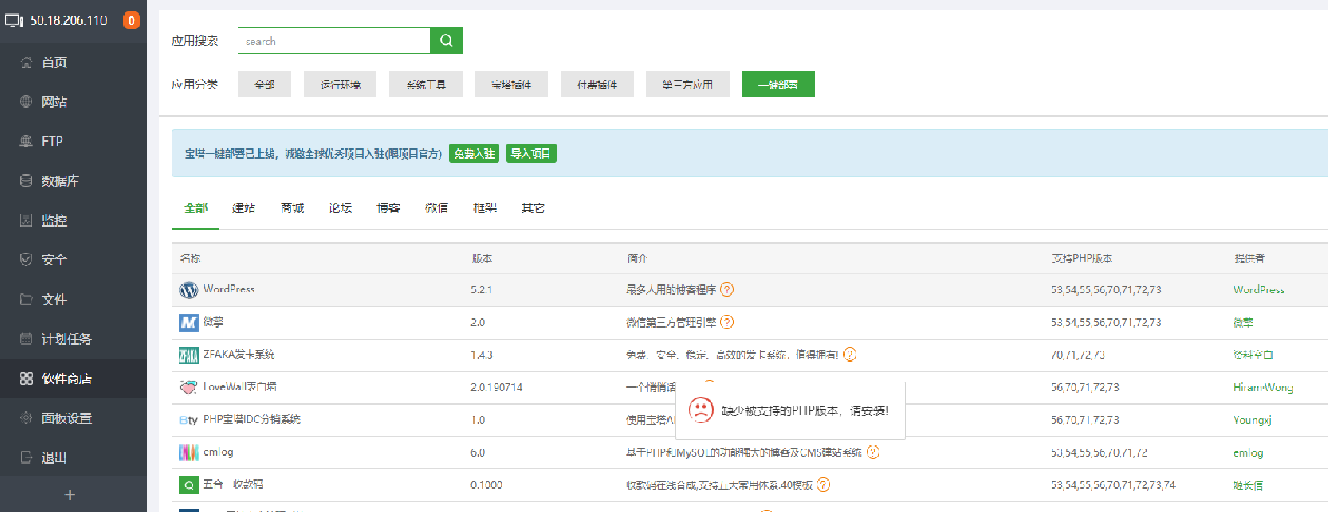Click the PHP宝塔IDC Bty logo icon
This screenshot has width=1328, height=512.
tap(189, 420)
